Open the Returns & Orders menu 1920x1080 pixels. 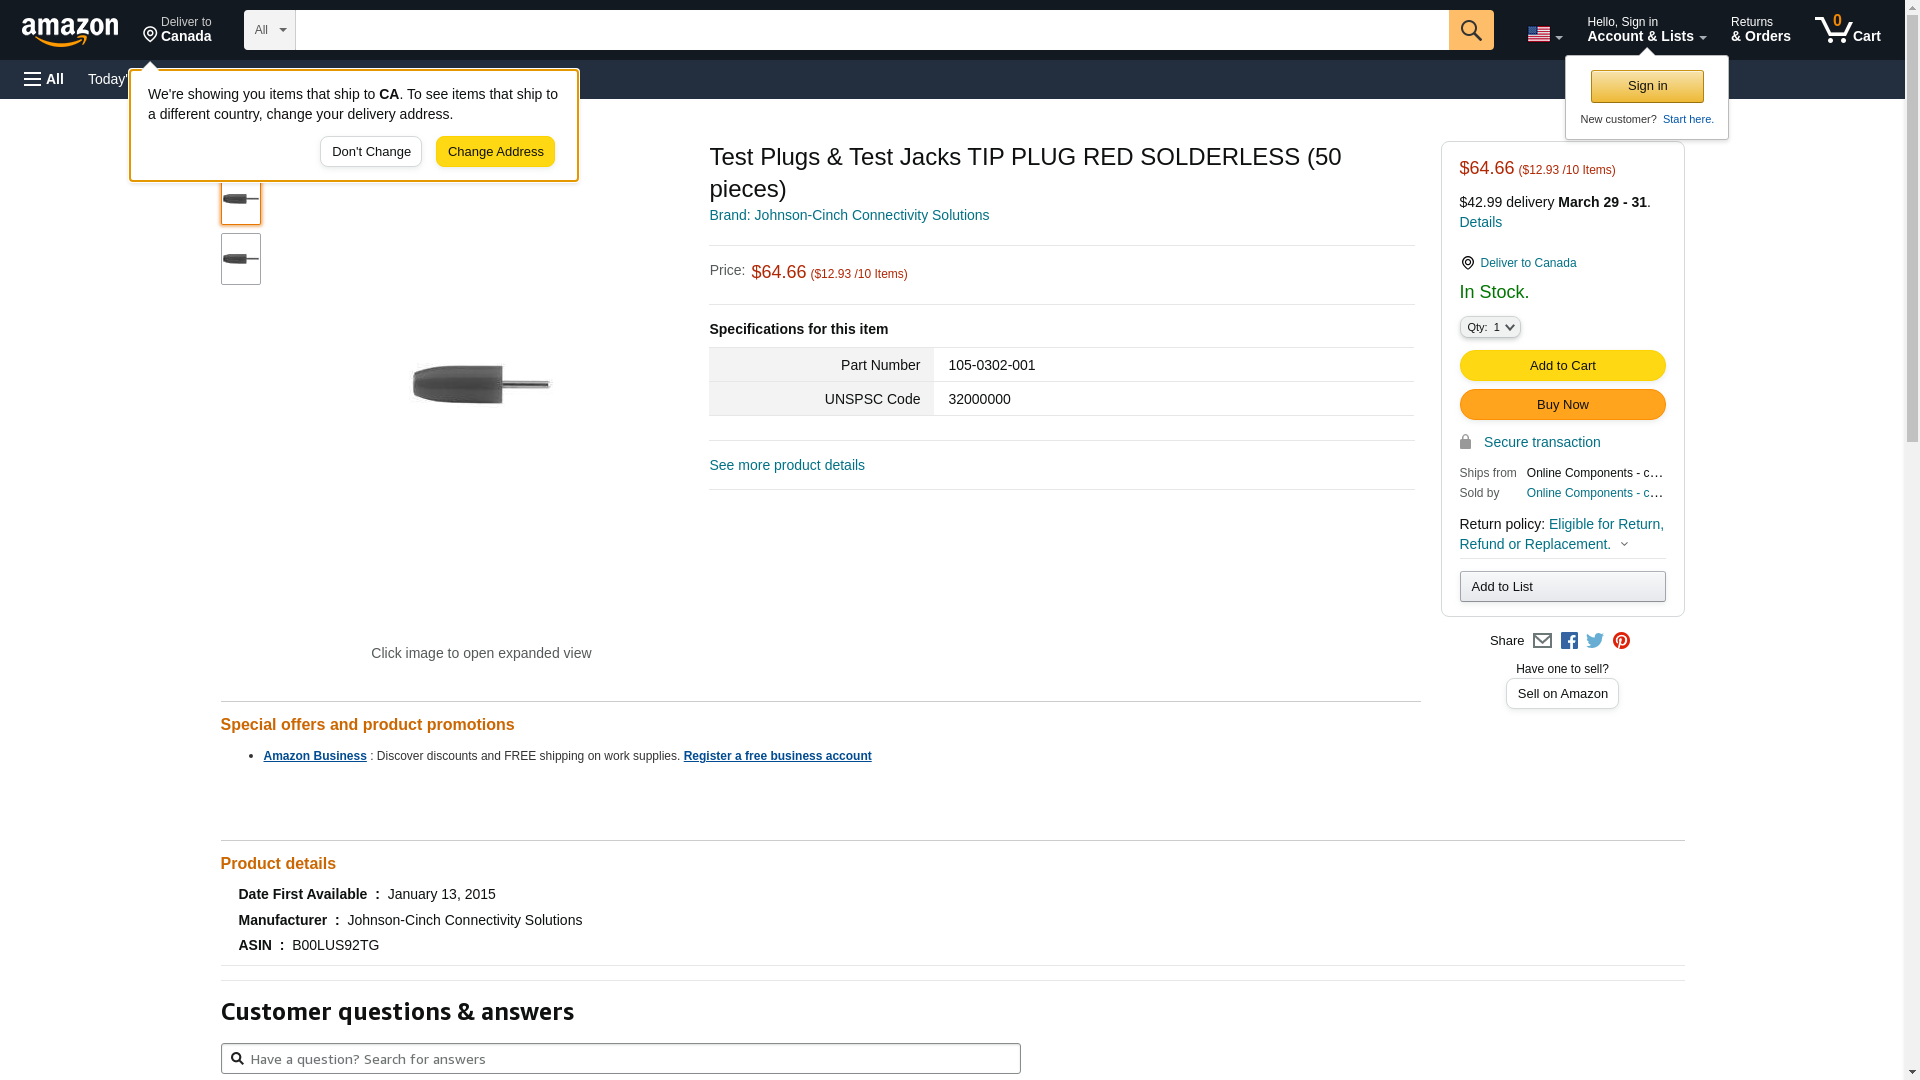point(1760,30)
